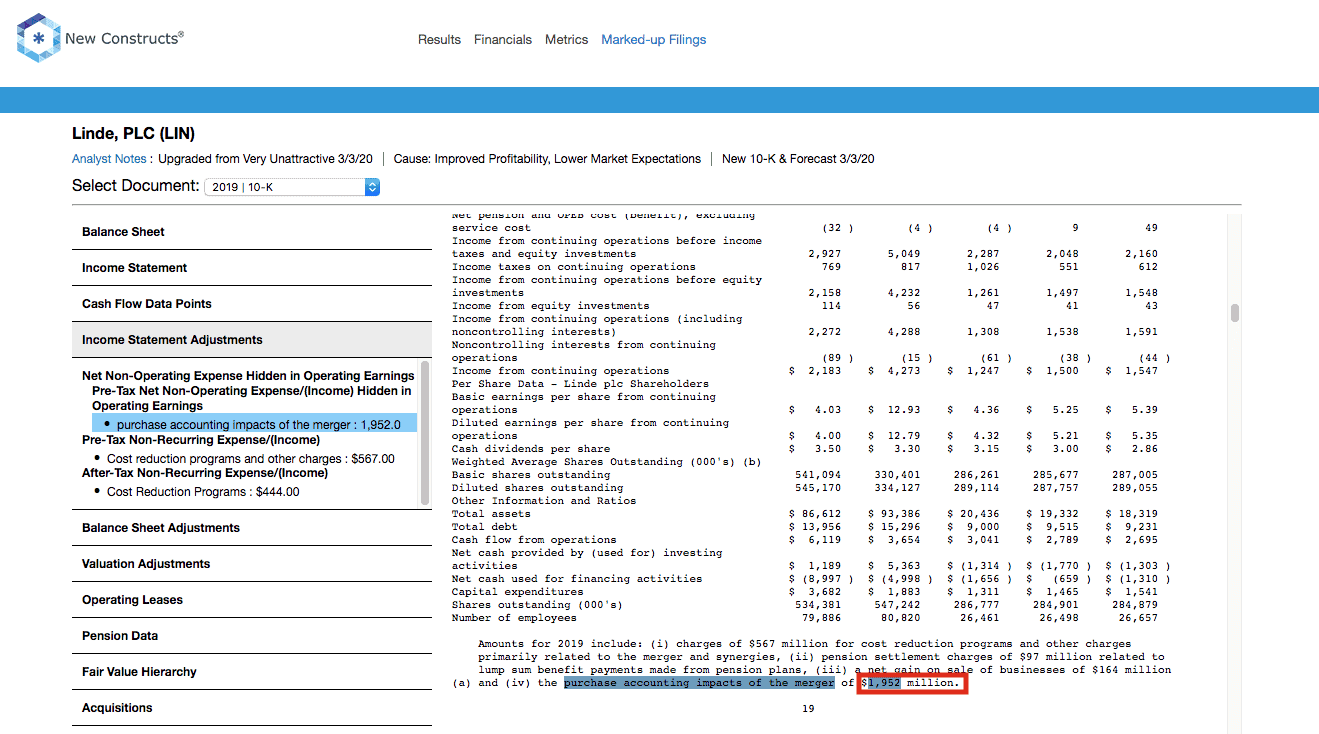
Task: Expand the Balance Sheet section
Action: click(x=252, y=232)
